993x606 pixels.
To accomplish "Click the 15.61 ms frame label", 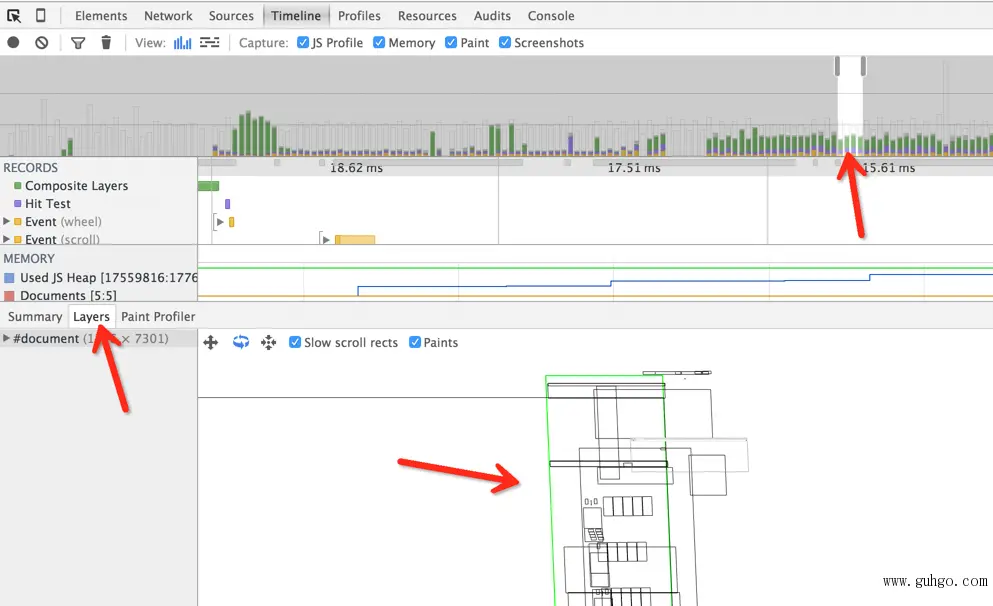I will [x=889, y=168].
